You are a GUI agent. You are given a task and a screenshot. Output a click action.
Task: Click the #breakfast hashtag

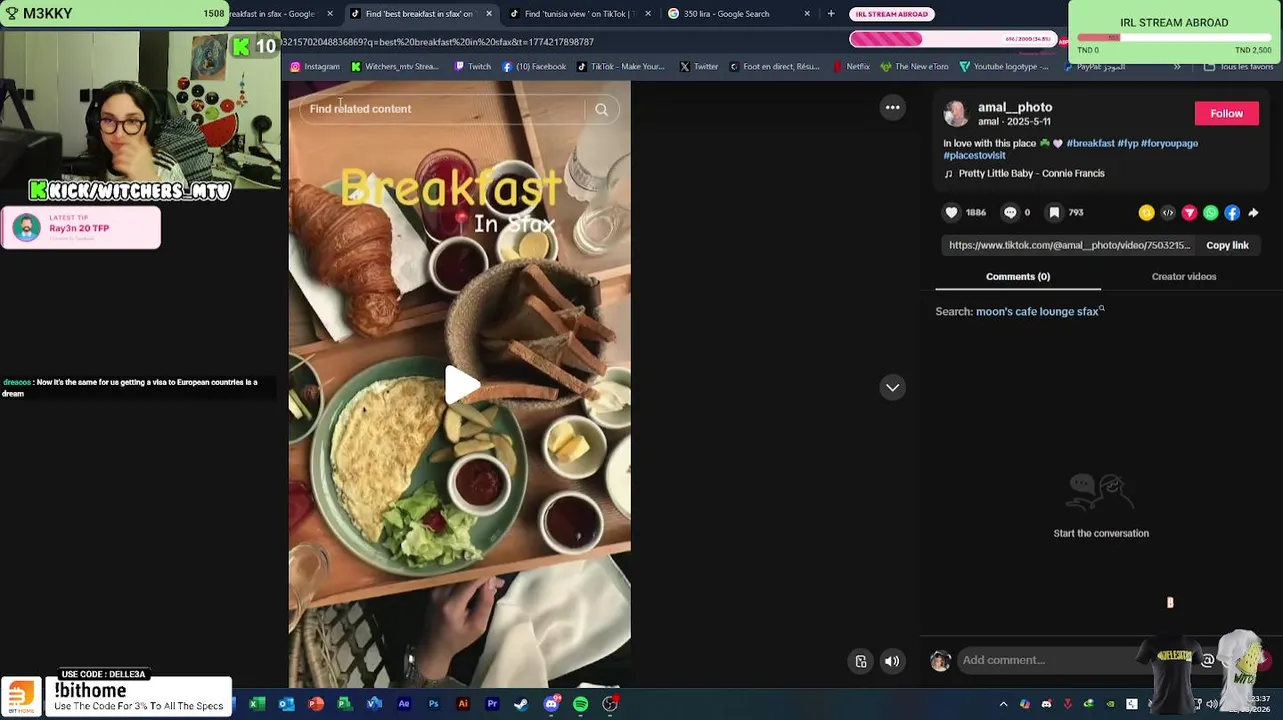1090,143
